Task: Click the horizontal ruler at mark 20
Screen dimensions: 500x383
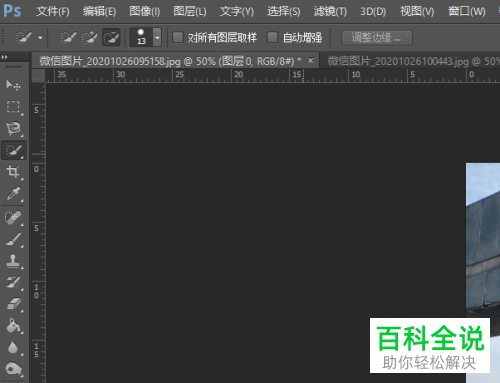Action: [238, 75]
